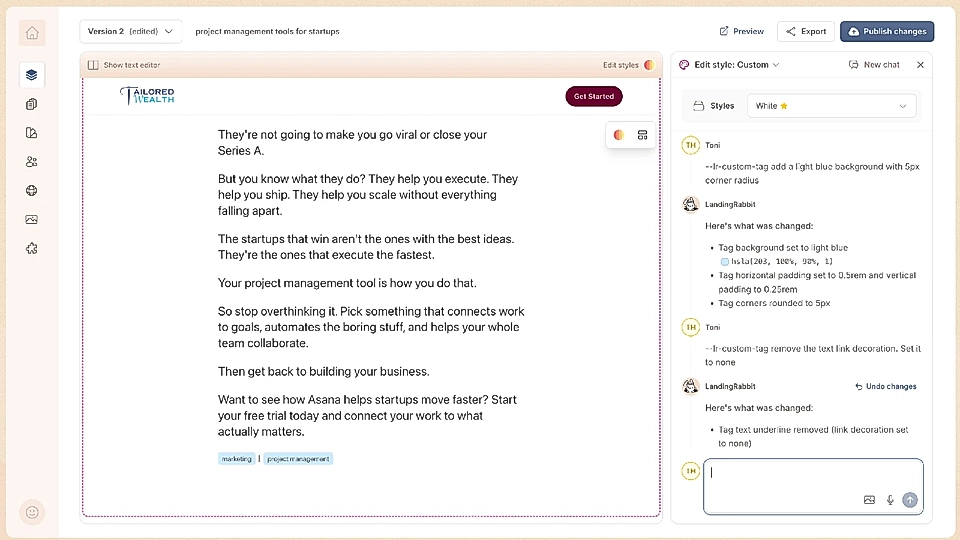Click the Tailored Wealth logo
Screen dimensions: 960x540
[148, 96]
